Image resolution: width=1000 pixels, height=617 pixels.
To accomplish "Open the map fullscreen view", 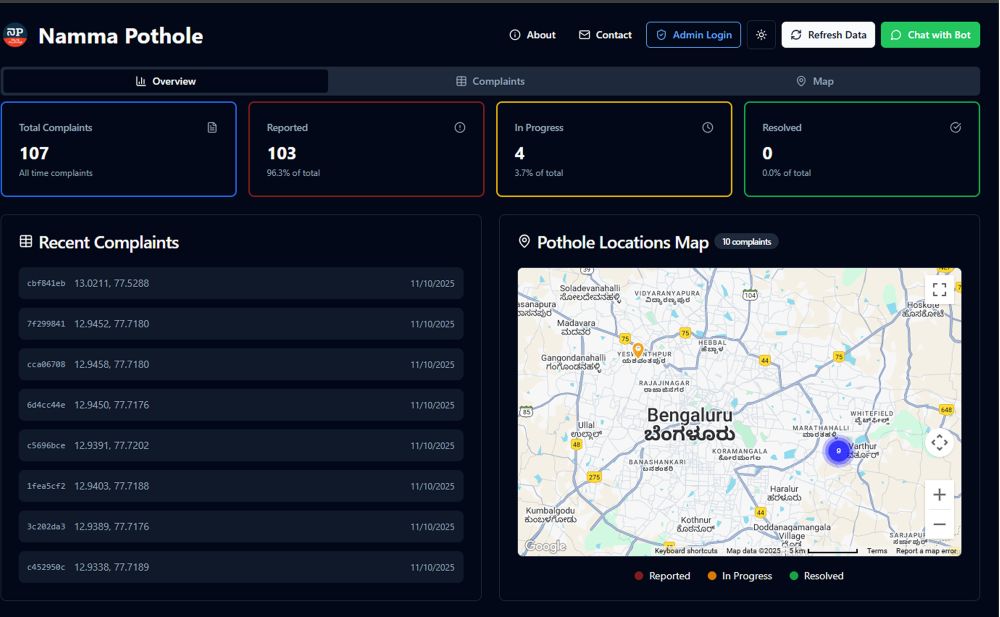I will (939, 289).
